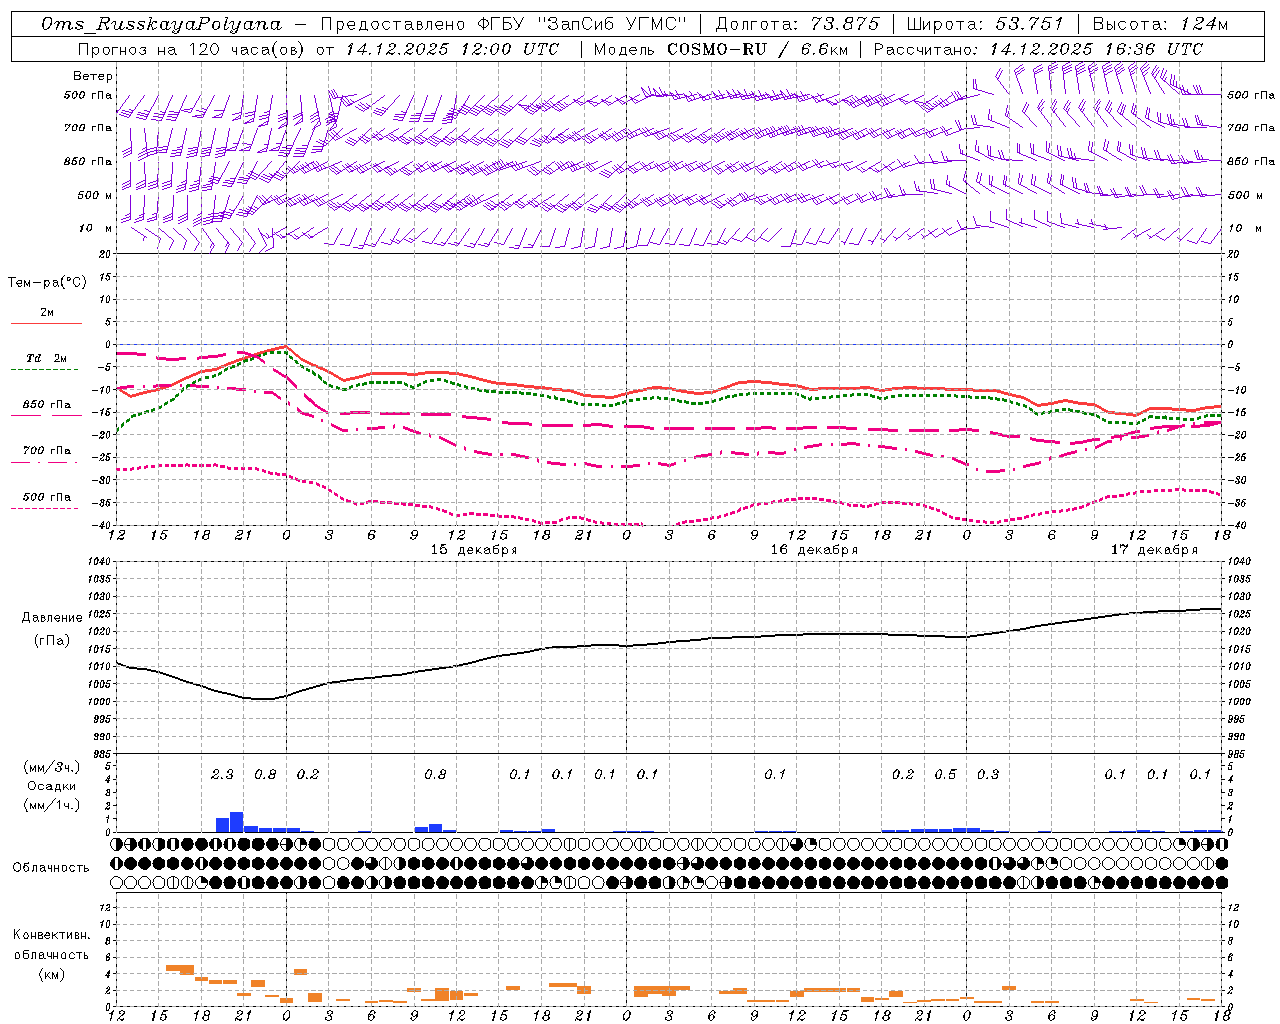Click the (мм/3ч.) precipitation unit label
Screen dimensions: 1280x1024
tap(52, 768)
